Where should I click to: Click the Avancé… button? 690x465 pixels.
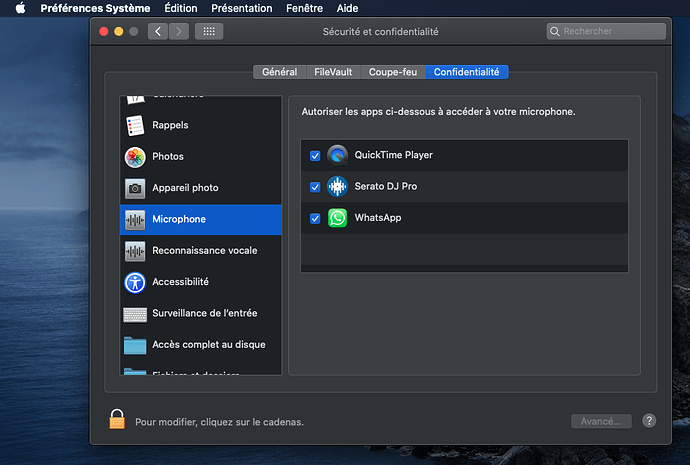(601, 421)
